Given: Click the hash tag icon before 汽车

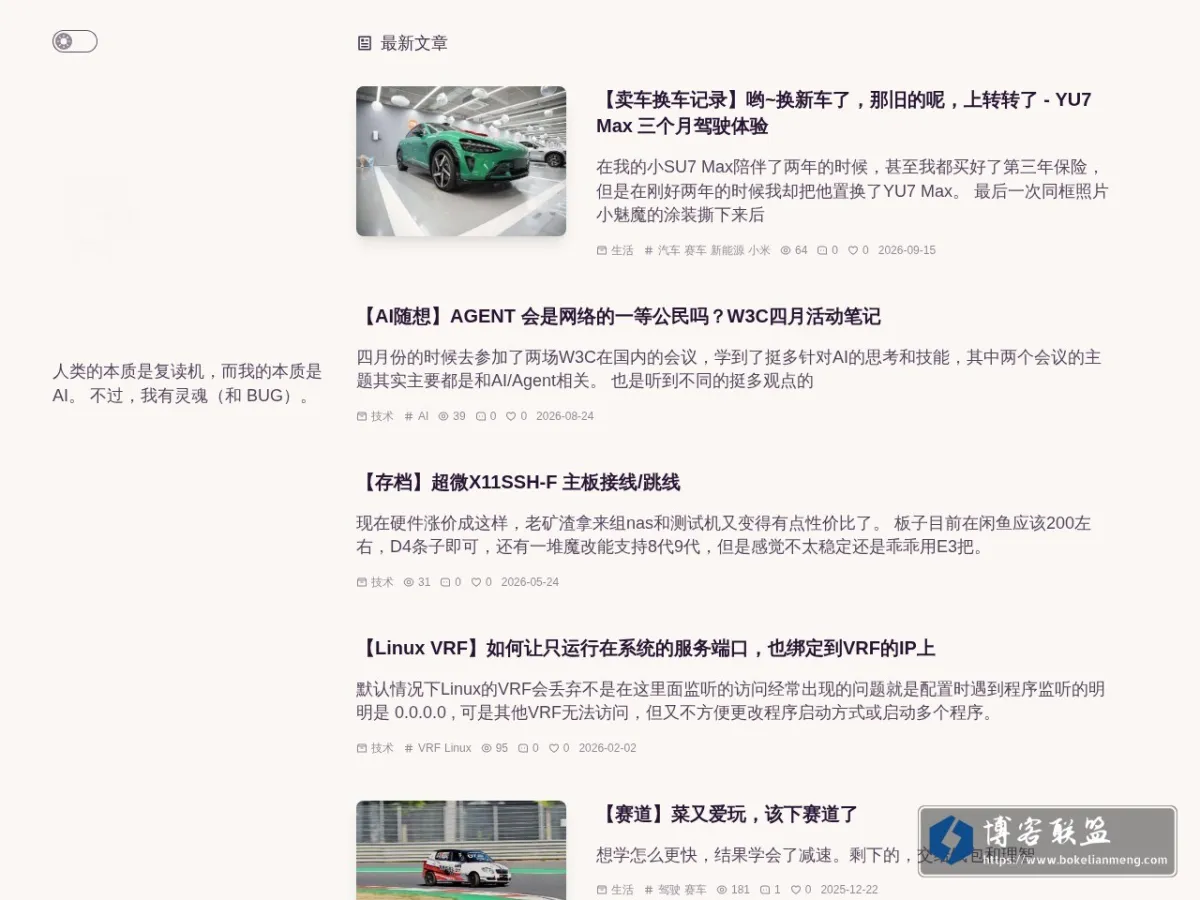Looking at the screenshot, I should [x=648, y=251].
